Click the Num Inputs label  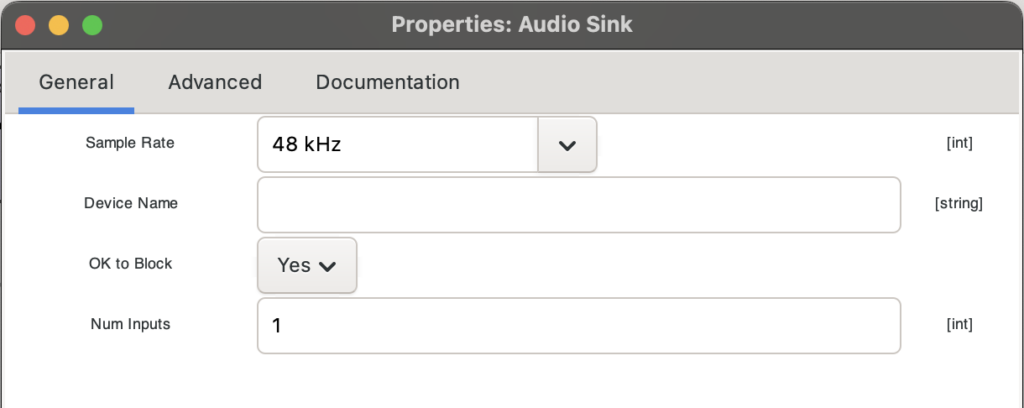[x=131, y=324]
